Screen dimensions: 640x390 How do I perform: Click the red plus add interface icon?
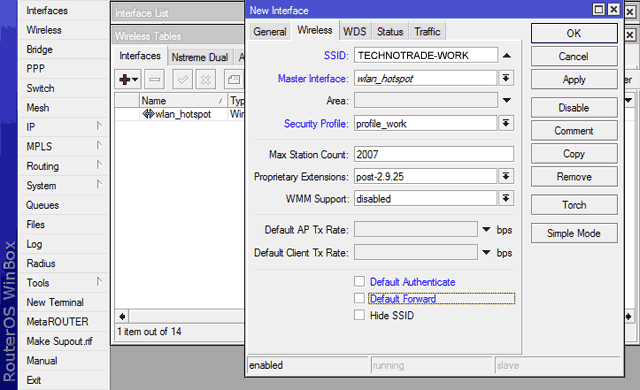pos(128,80)
